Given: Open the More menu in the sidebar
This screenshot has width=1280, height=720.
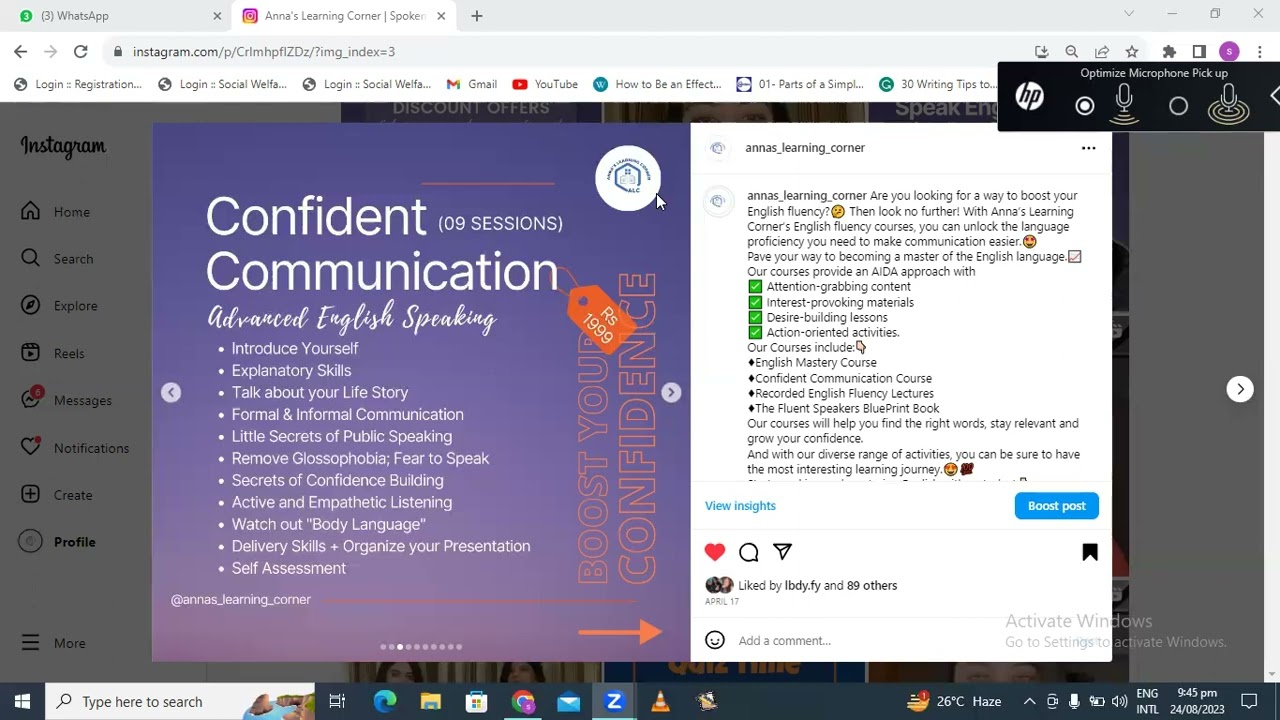Looking at the screenshot, I should [x=53, y=643].
